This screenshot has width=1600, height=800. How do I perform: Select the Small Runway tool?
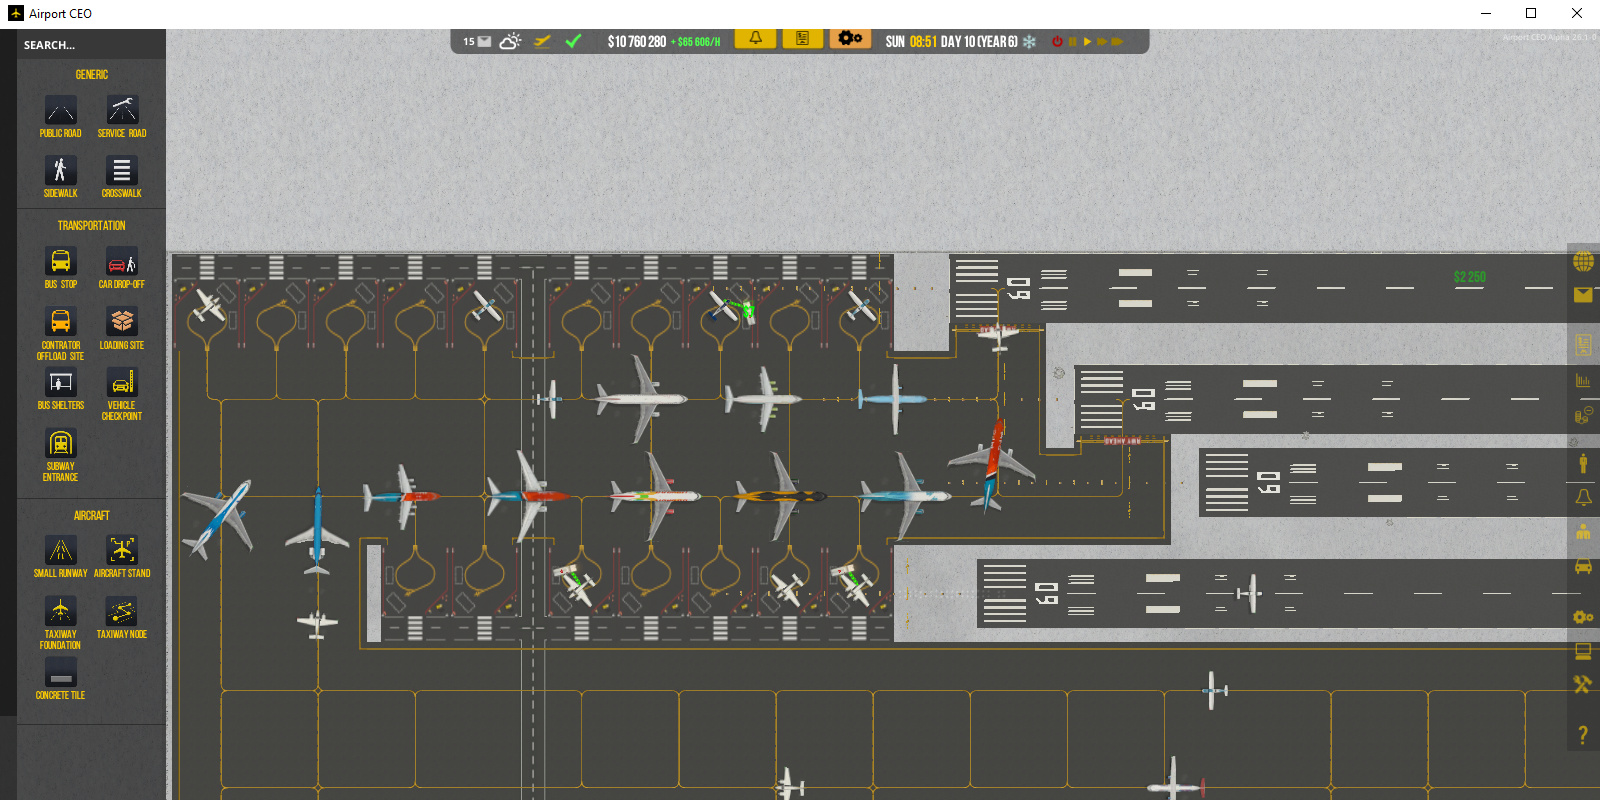click(60, 551)
